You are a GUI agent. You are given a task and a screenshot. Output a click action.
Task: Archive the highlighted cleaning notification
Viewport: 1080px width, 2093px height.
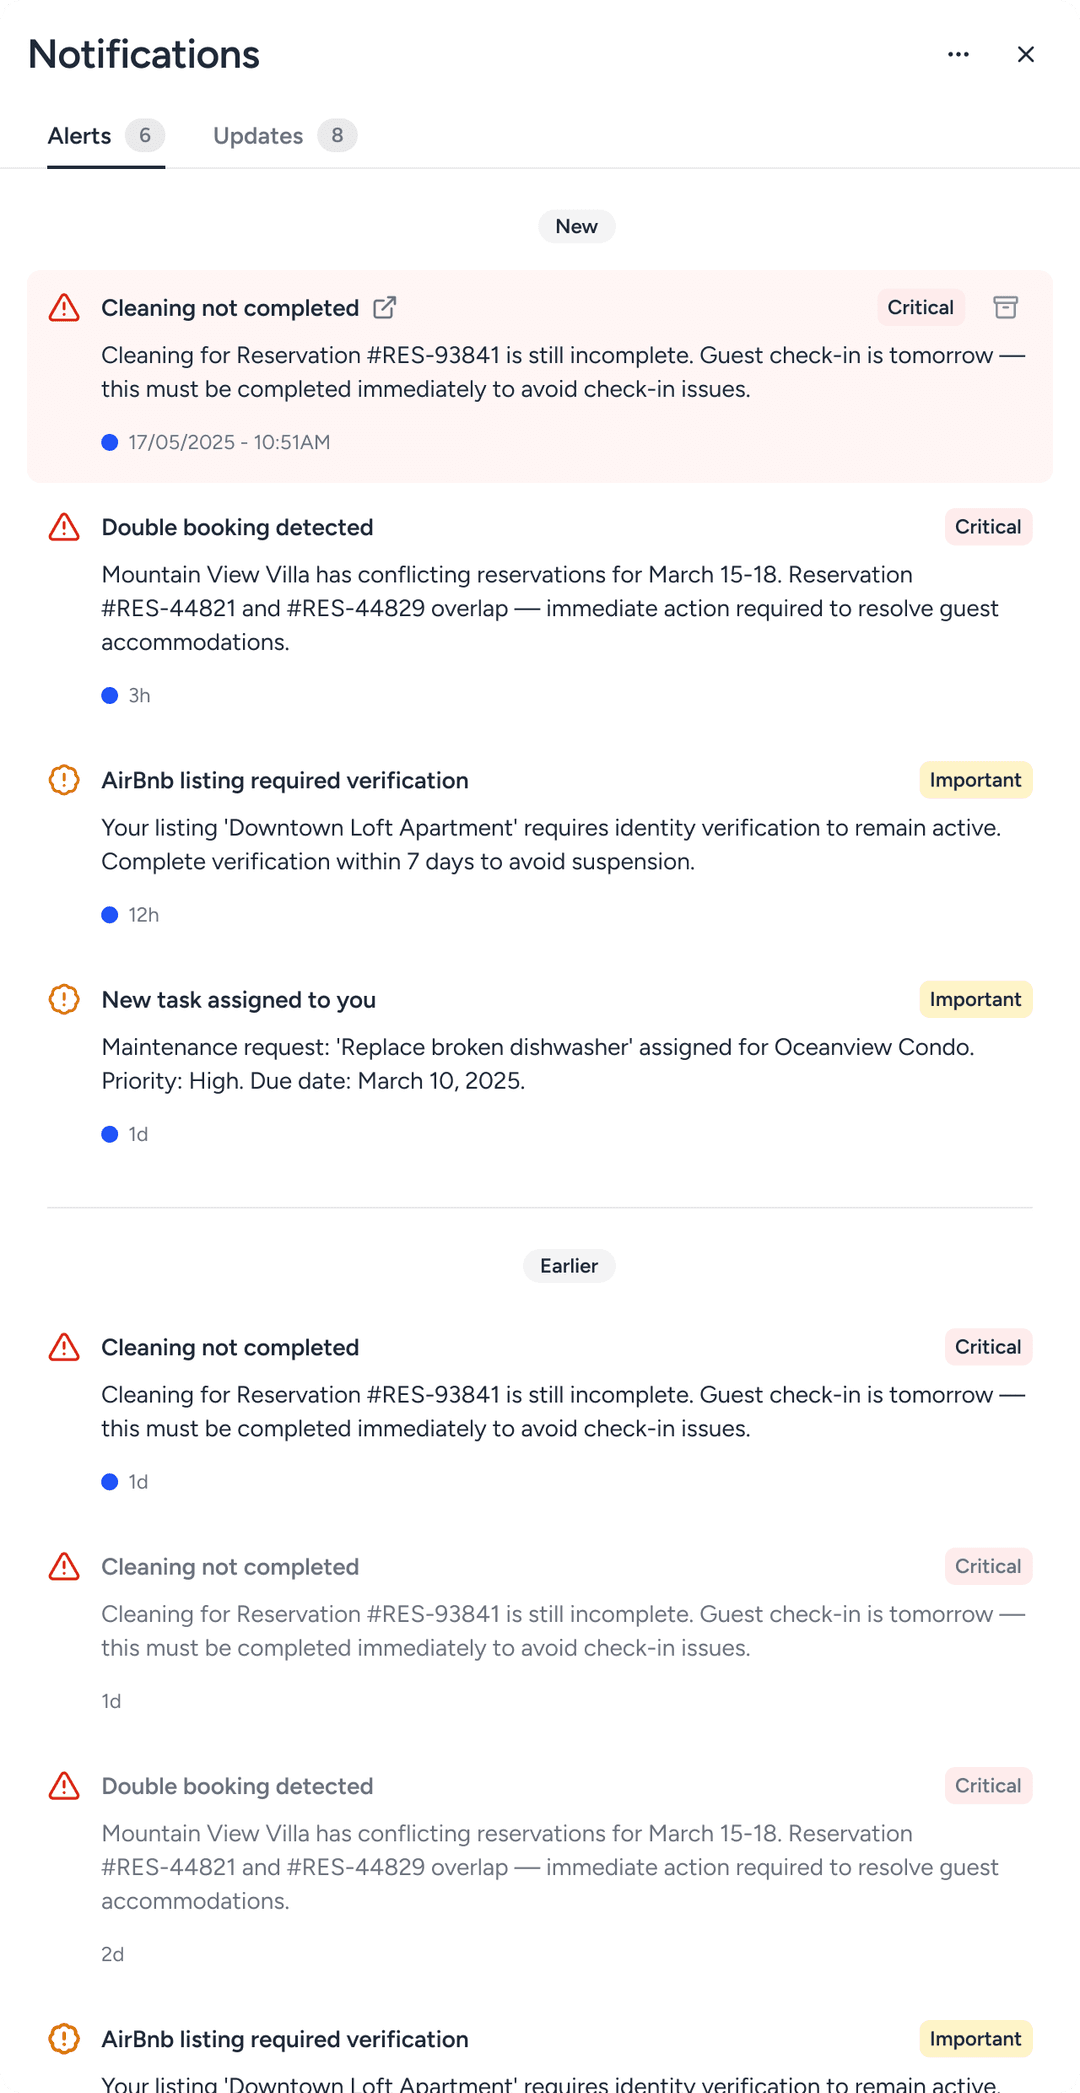pyautogui.click(x=1005, y=307)
